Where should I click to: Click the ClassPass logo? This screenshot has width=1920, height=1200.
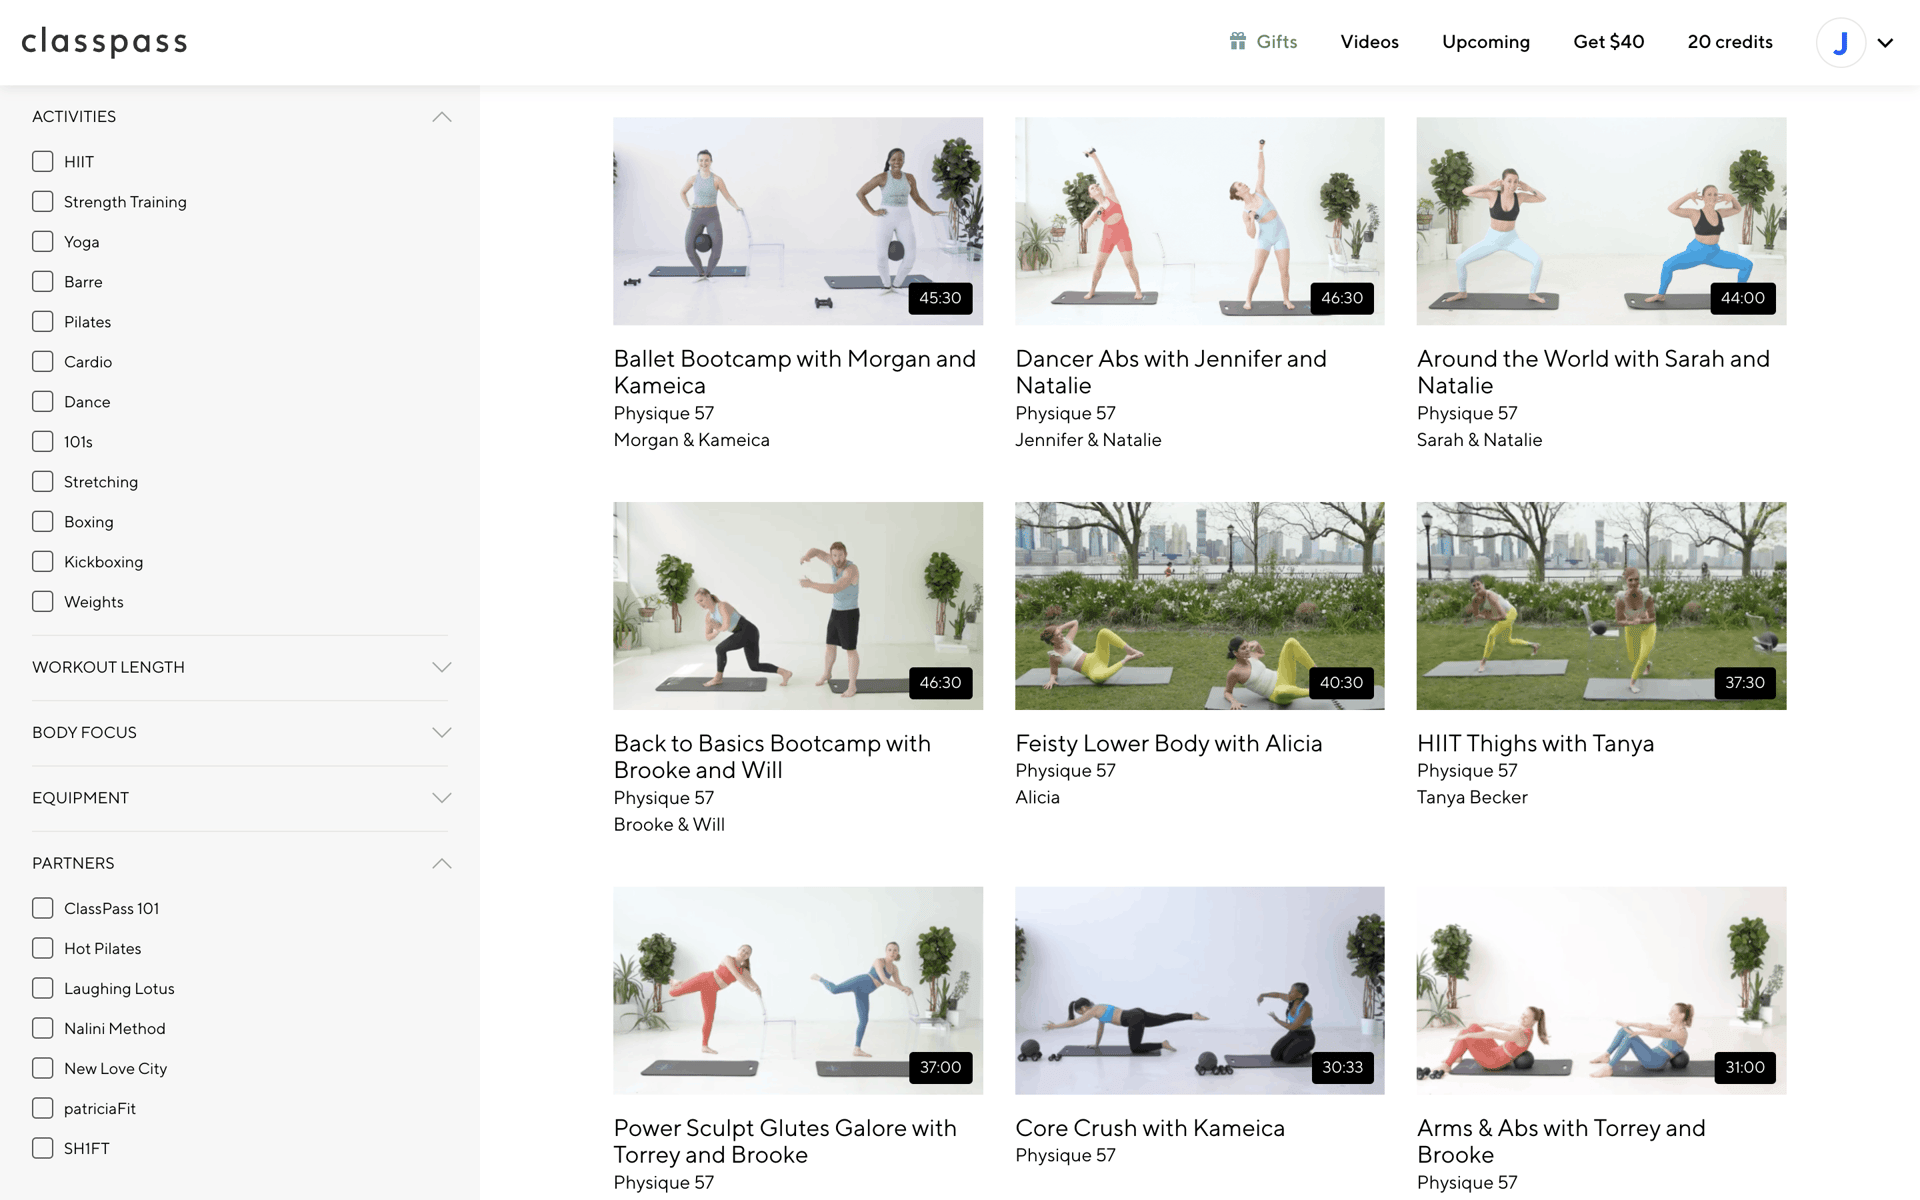(x=104, y=42)
